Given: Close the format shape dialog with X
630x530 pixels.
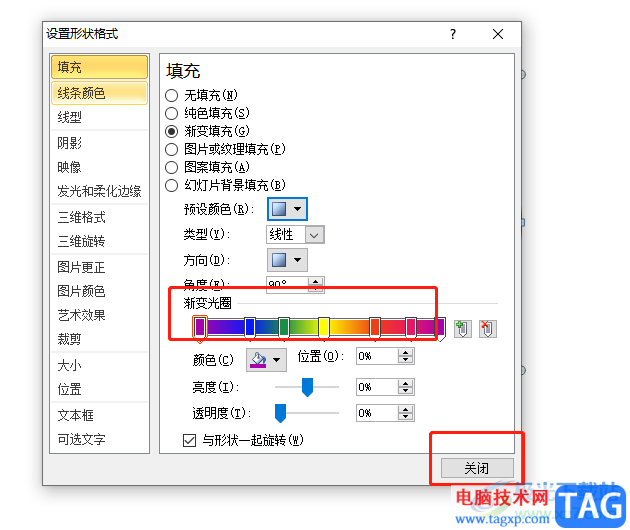Looking at the screenshot, I should (498, 34).
